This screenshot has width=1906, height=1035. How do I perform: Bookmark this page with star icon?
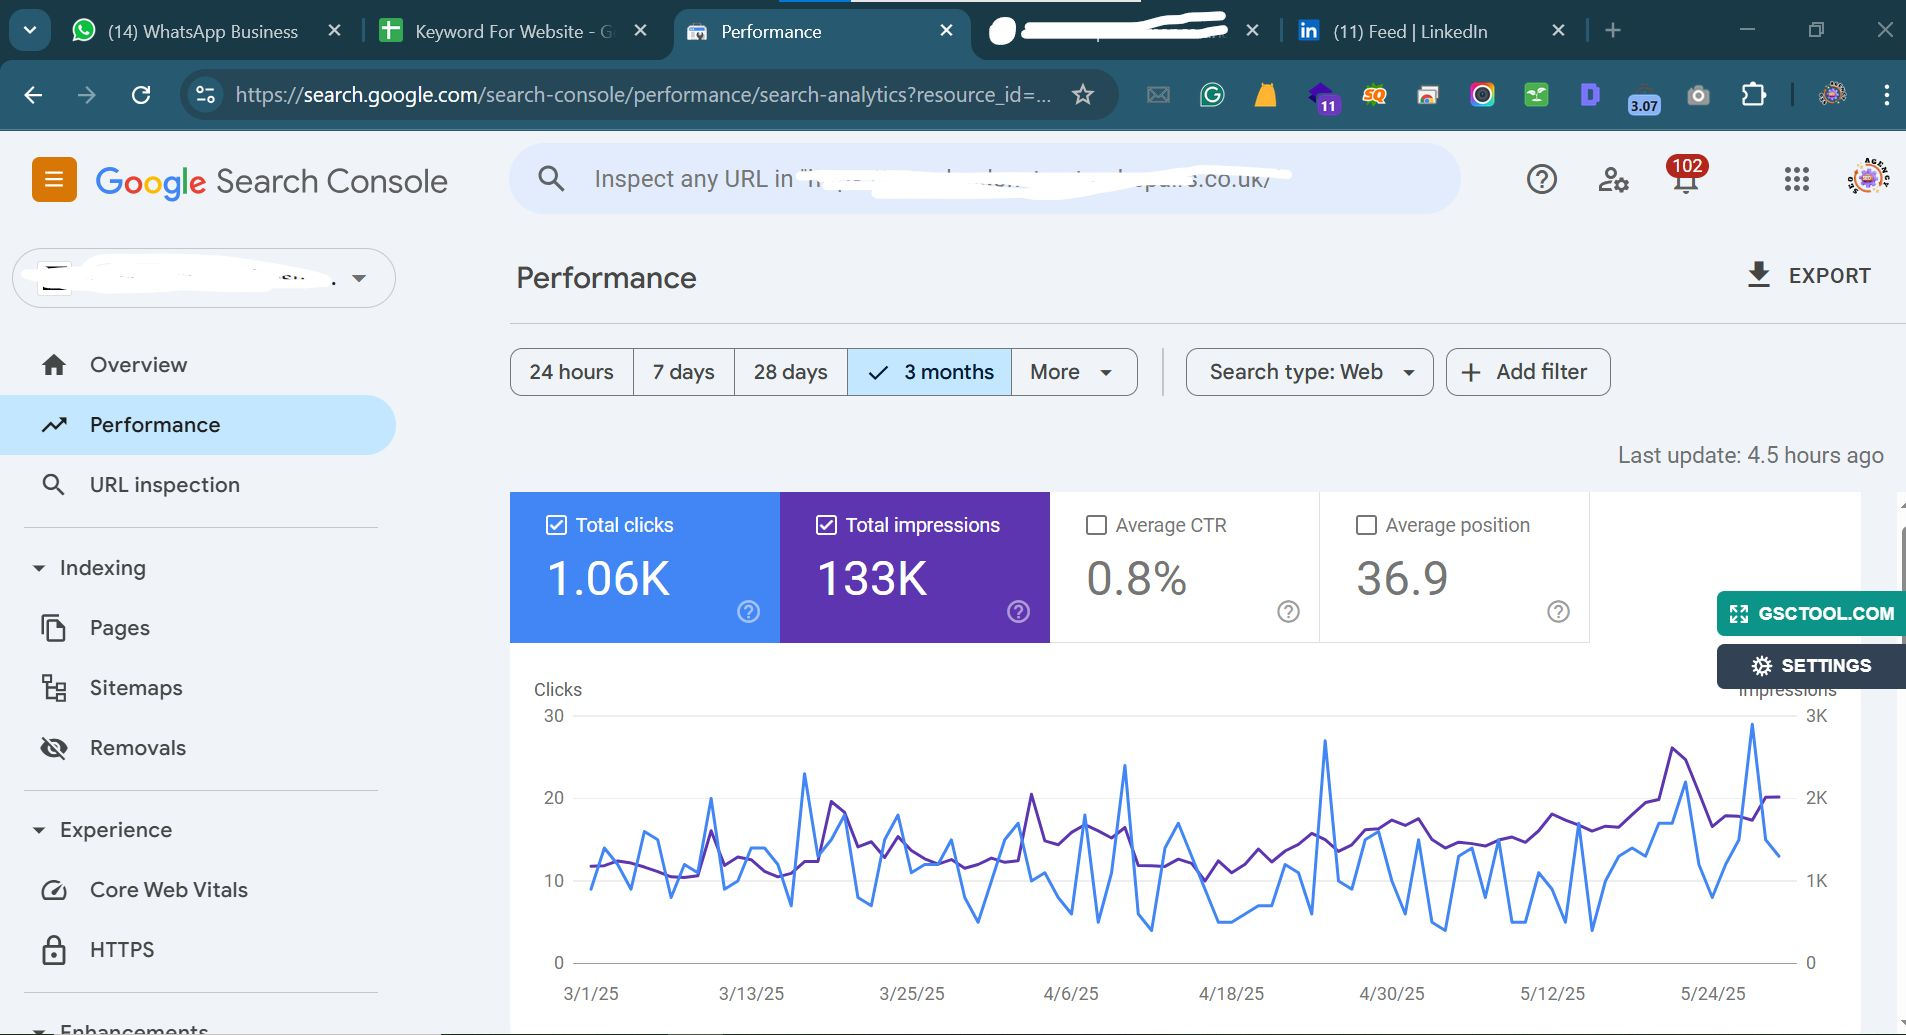tap(1082, 95)
